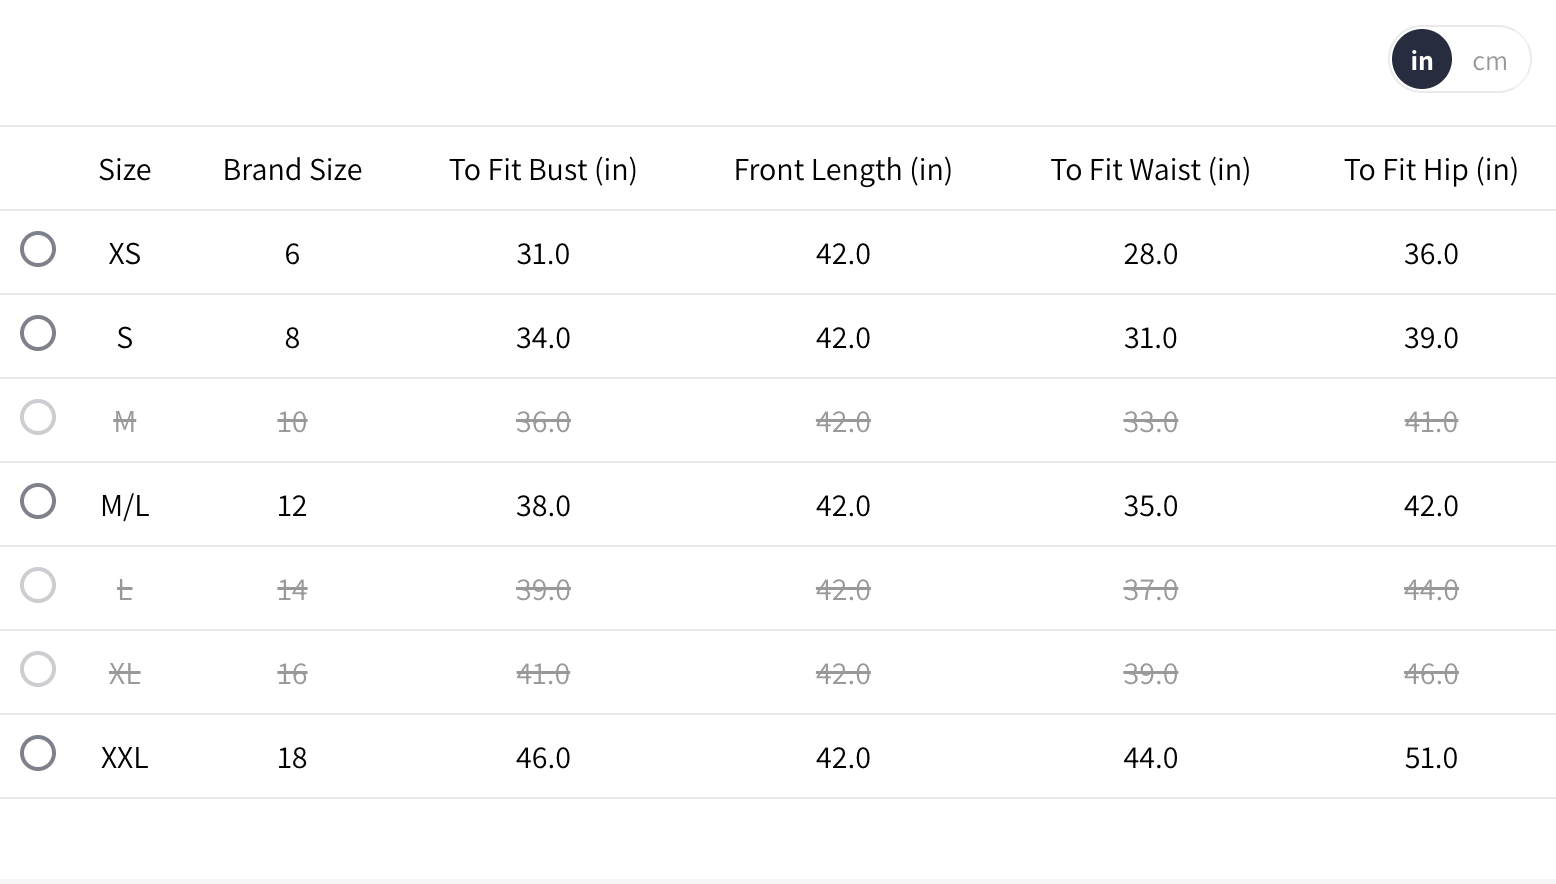Click the XXL size label
Viewport: 1556px width, 884px height.
(125, 758)
